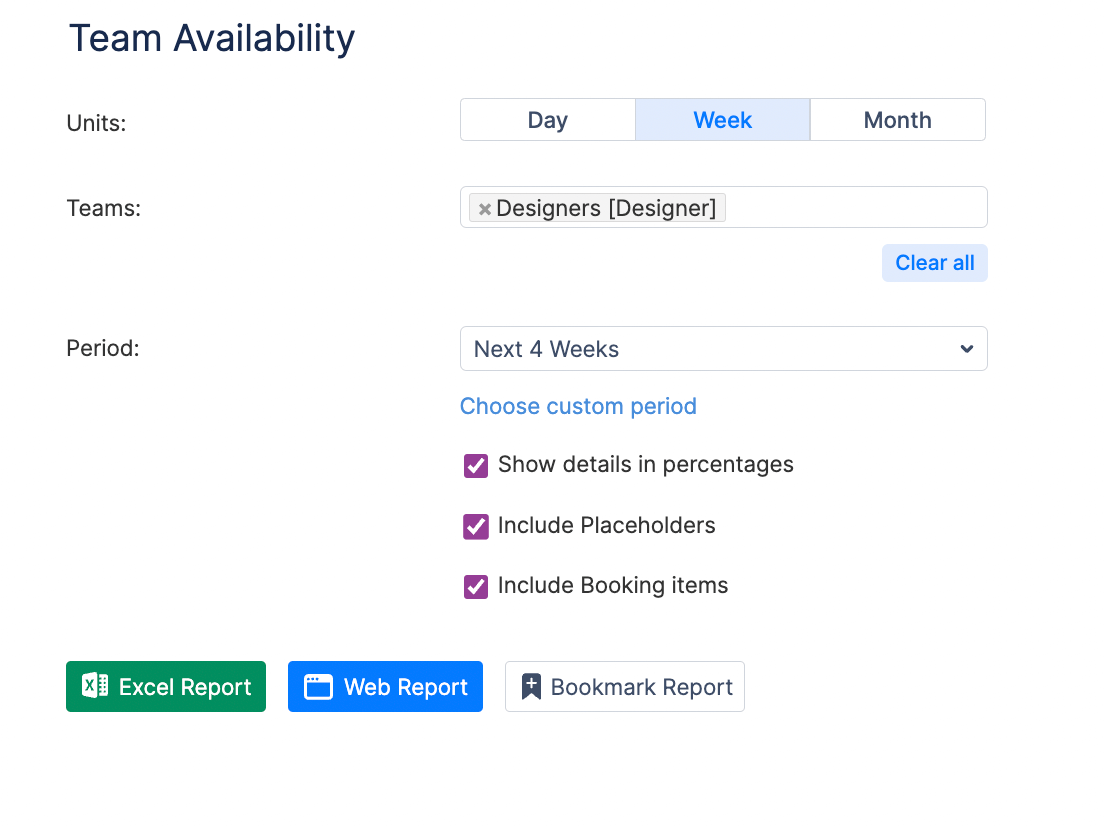
Task: Open the Choose custom period link
Action: pyautogui.click(x=578, y=406)
